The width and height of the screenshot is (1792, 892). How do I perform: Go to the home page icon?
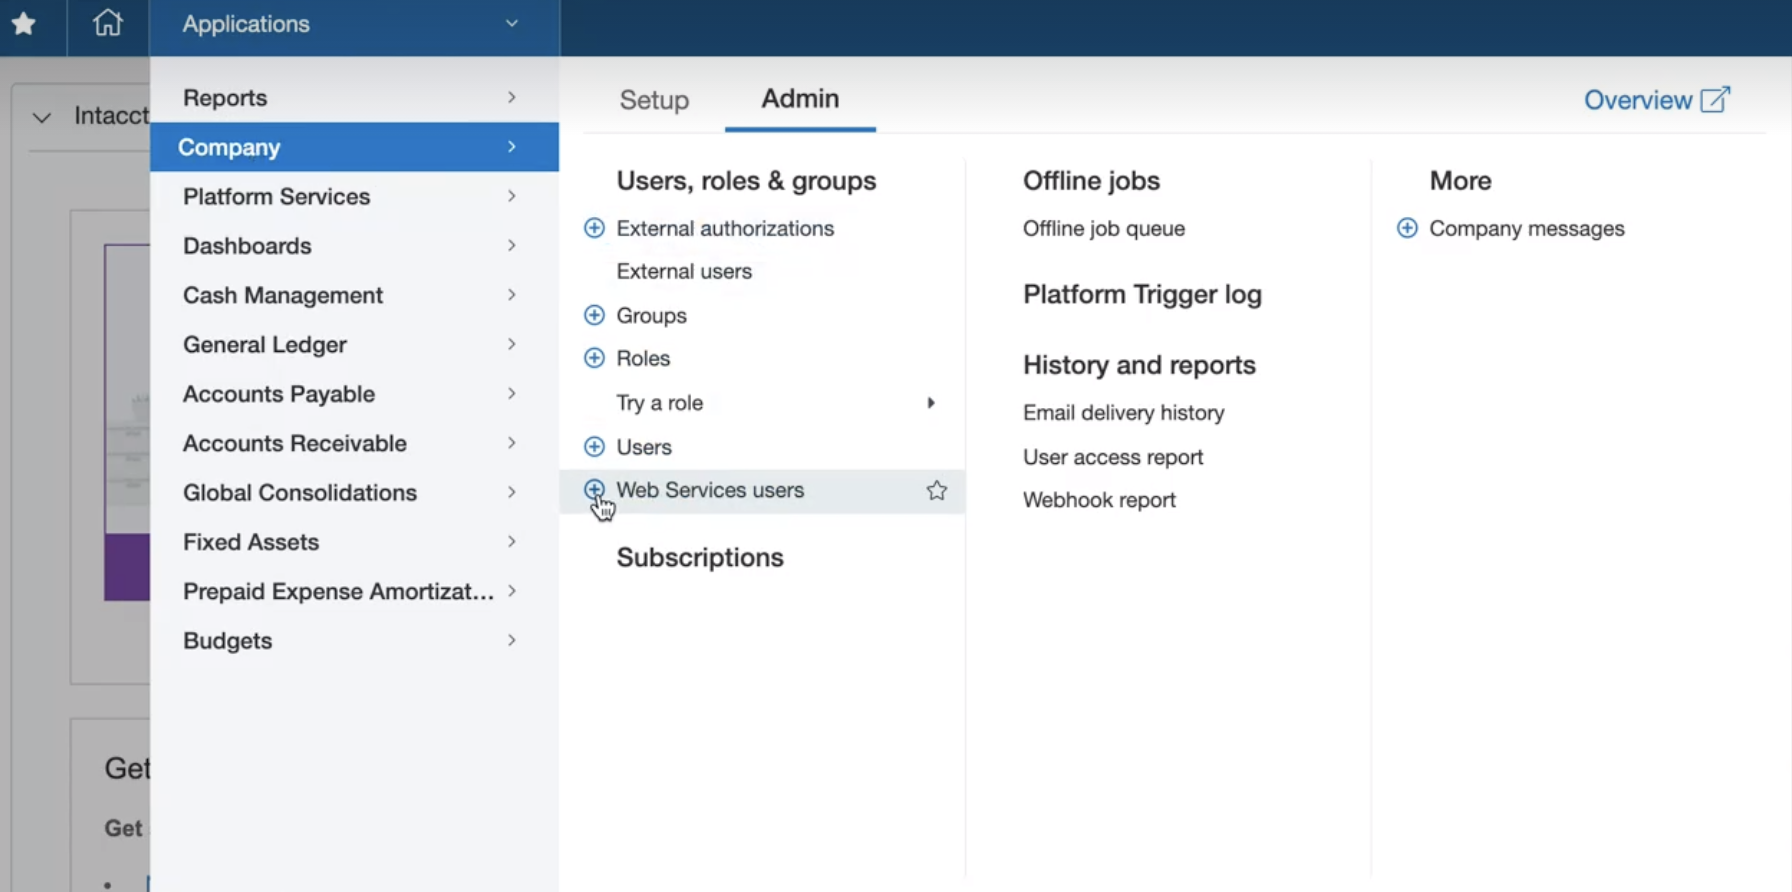point(107,24)
